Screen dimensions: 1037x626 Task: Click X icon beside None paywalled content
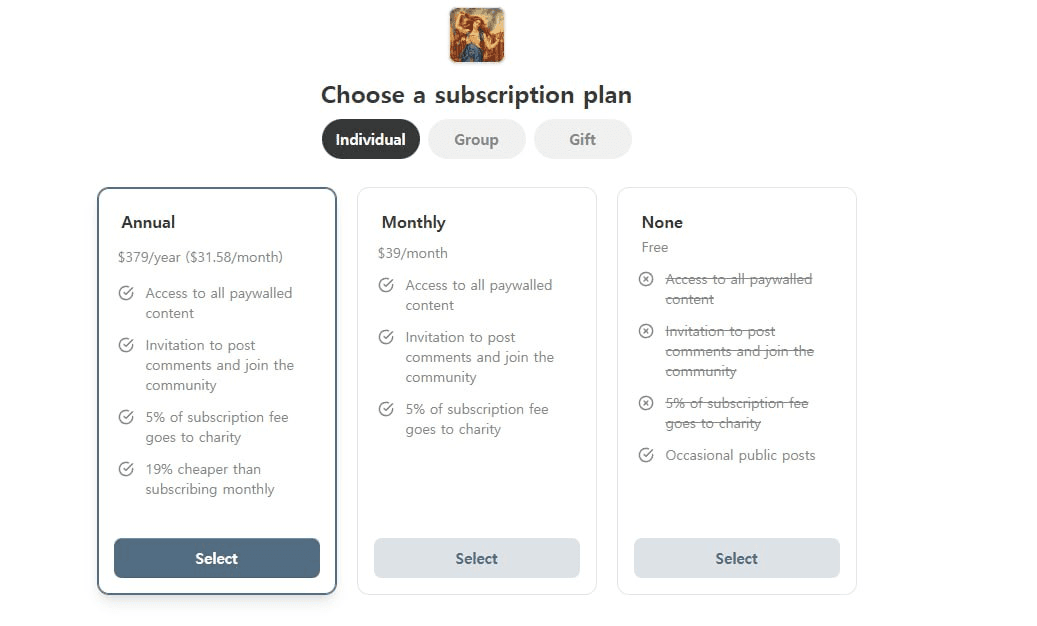(x=646, y=279)
